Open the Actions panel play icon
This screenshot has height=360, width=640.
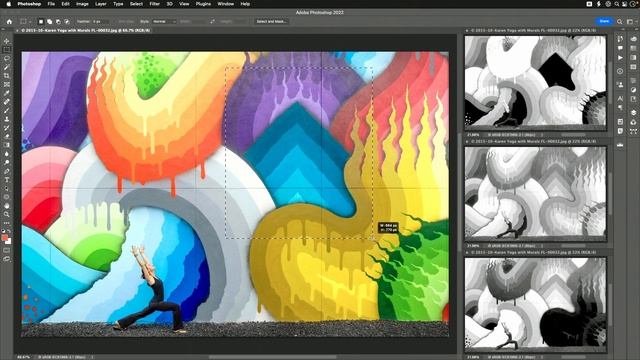[620, 58]
